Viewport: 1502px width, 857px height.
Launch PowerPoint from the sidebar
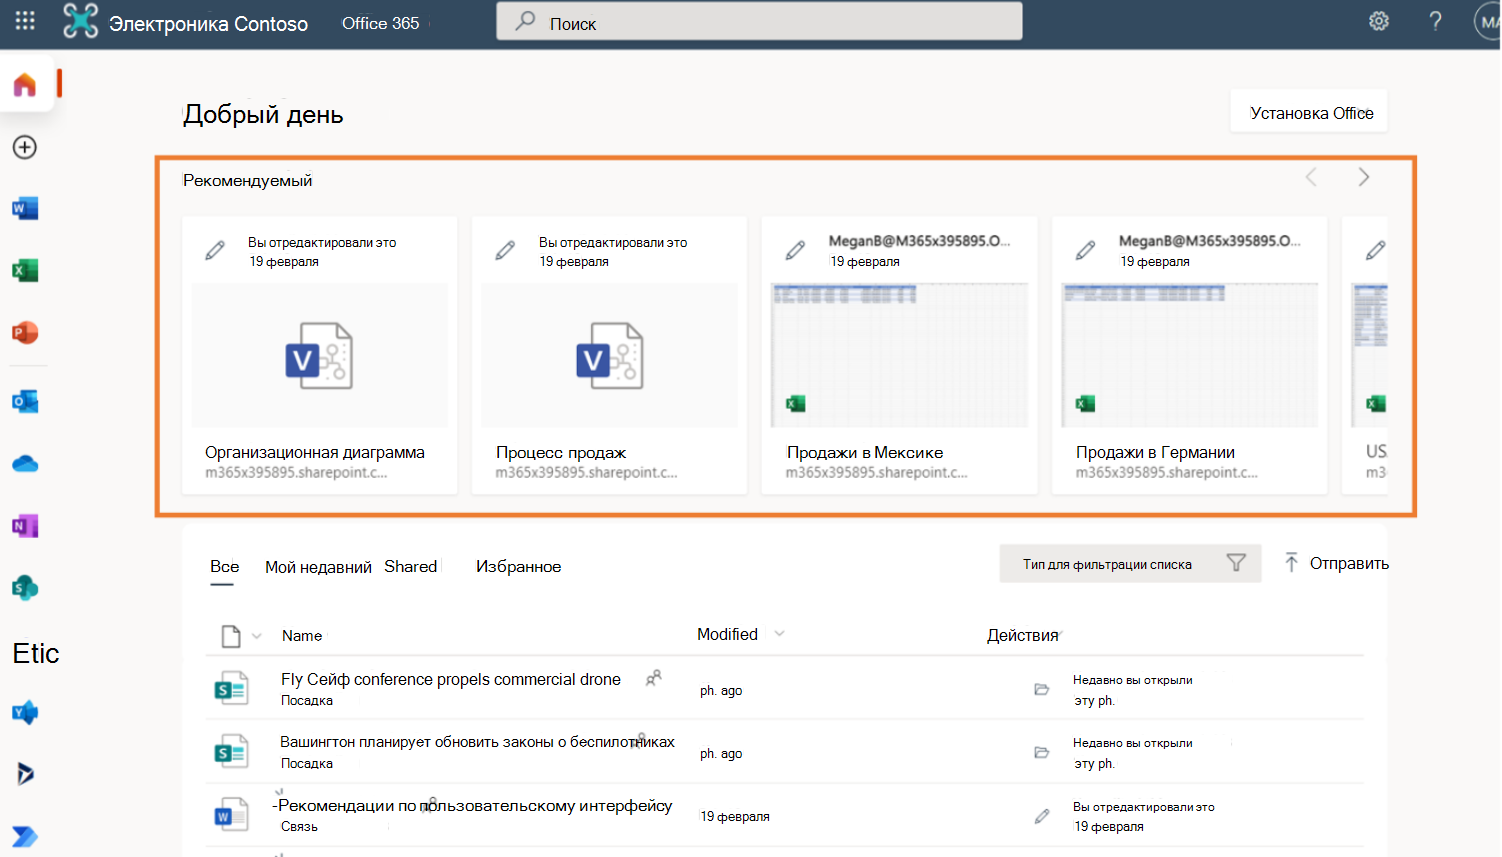(x=25, y=332)
